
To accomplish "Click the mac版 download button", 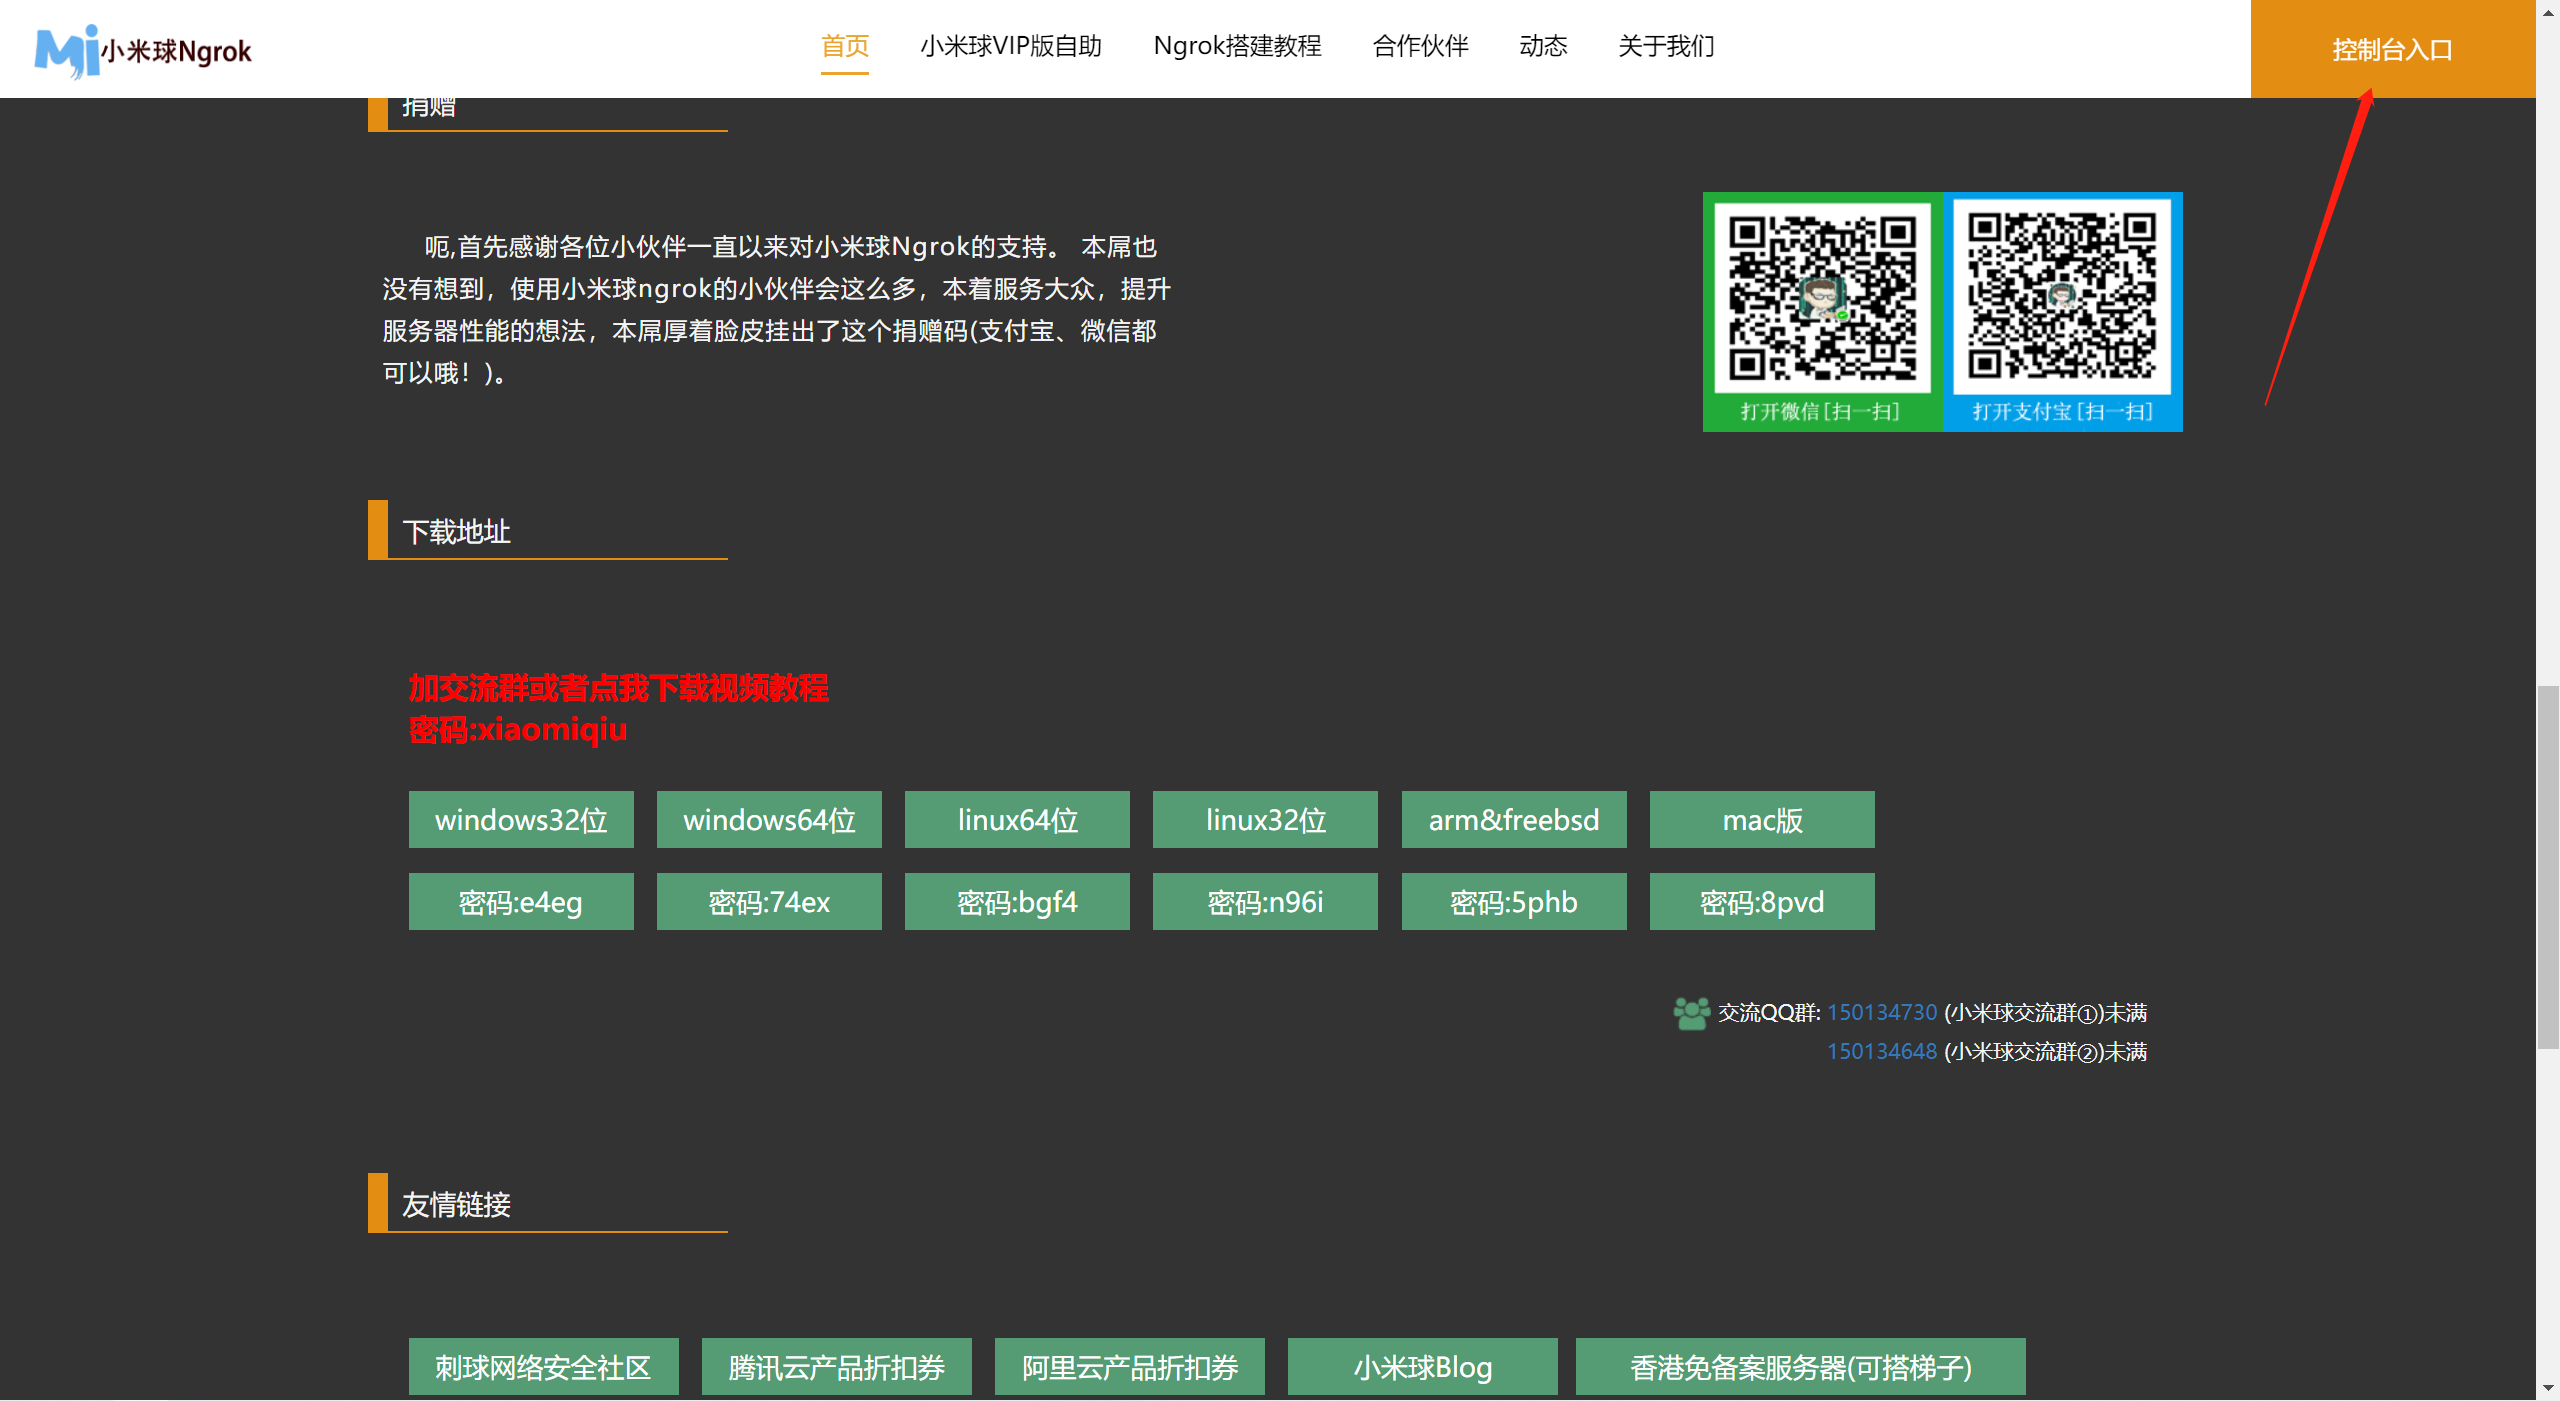I will [1762, 820].
